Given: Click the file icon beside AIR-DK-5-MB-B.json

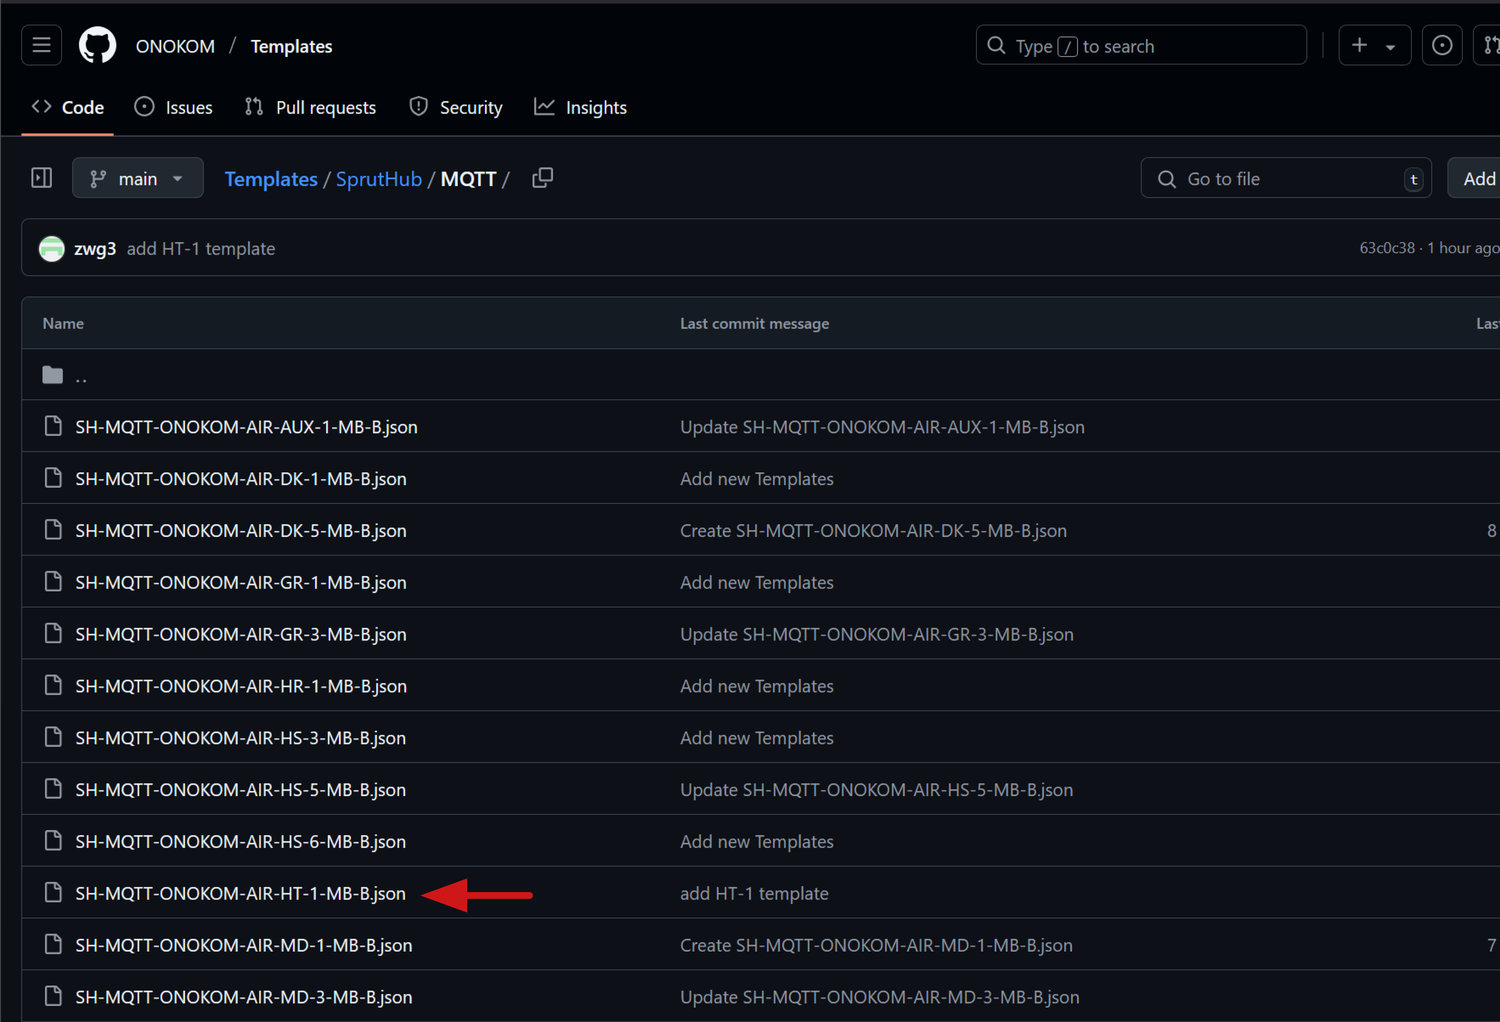Looking at the screenshot, I should point(53,530).
